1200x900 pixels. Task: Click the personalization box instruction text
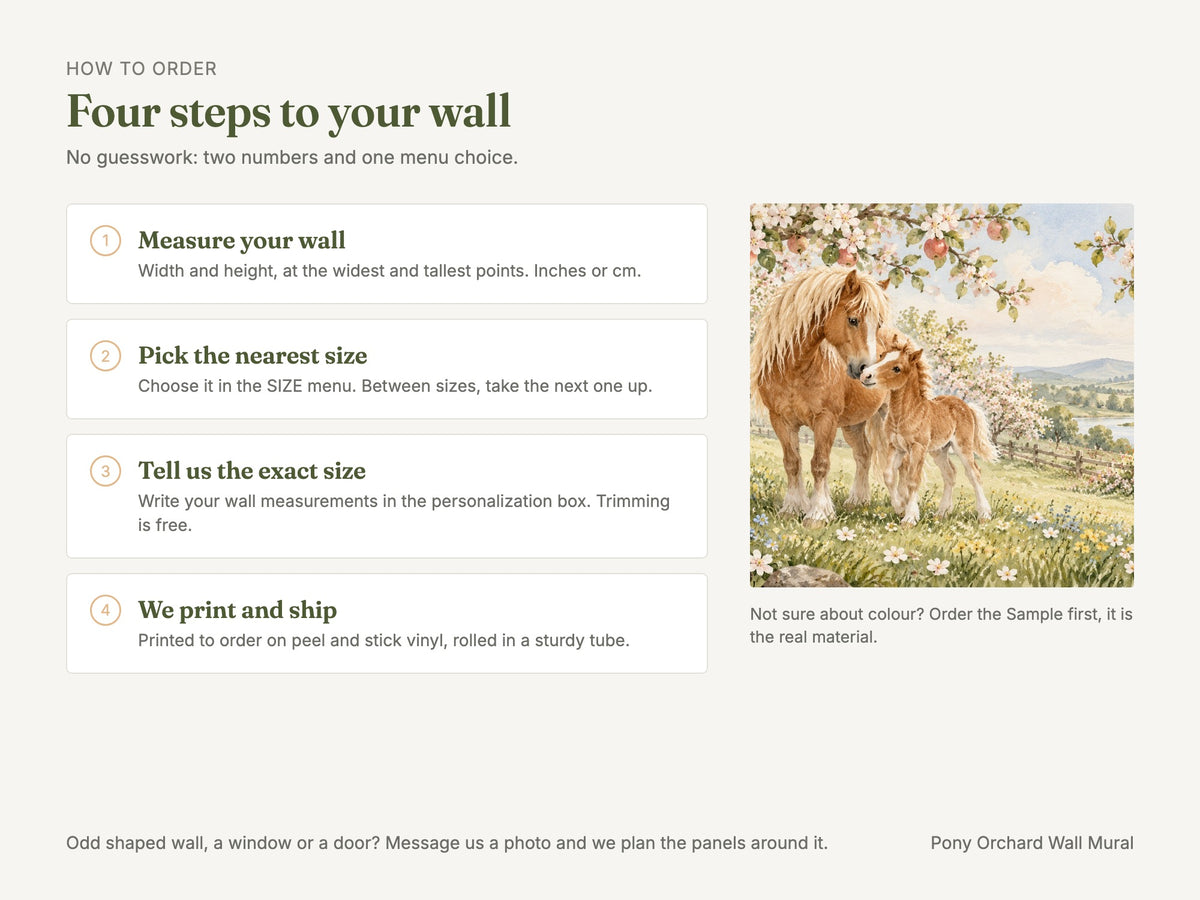point(404,513)
